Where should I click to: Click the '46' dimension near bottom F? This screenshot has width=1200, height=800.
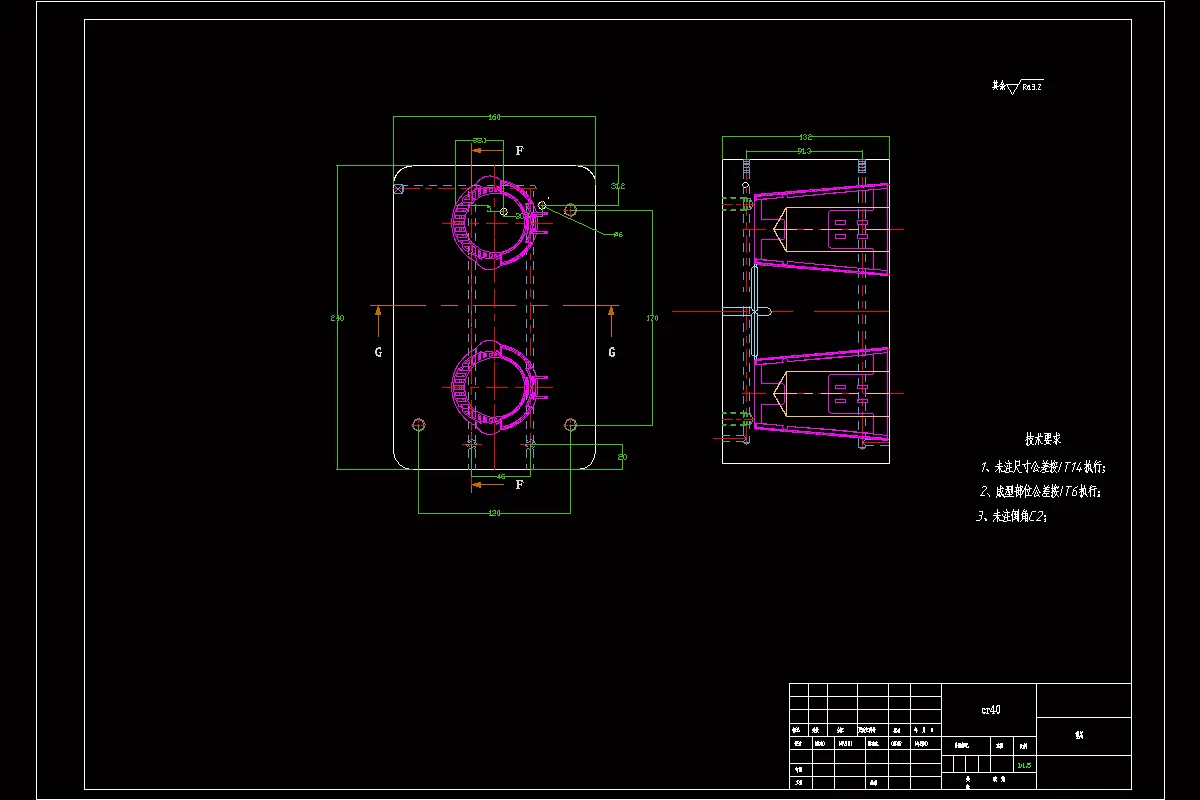tap(501, 477)
